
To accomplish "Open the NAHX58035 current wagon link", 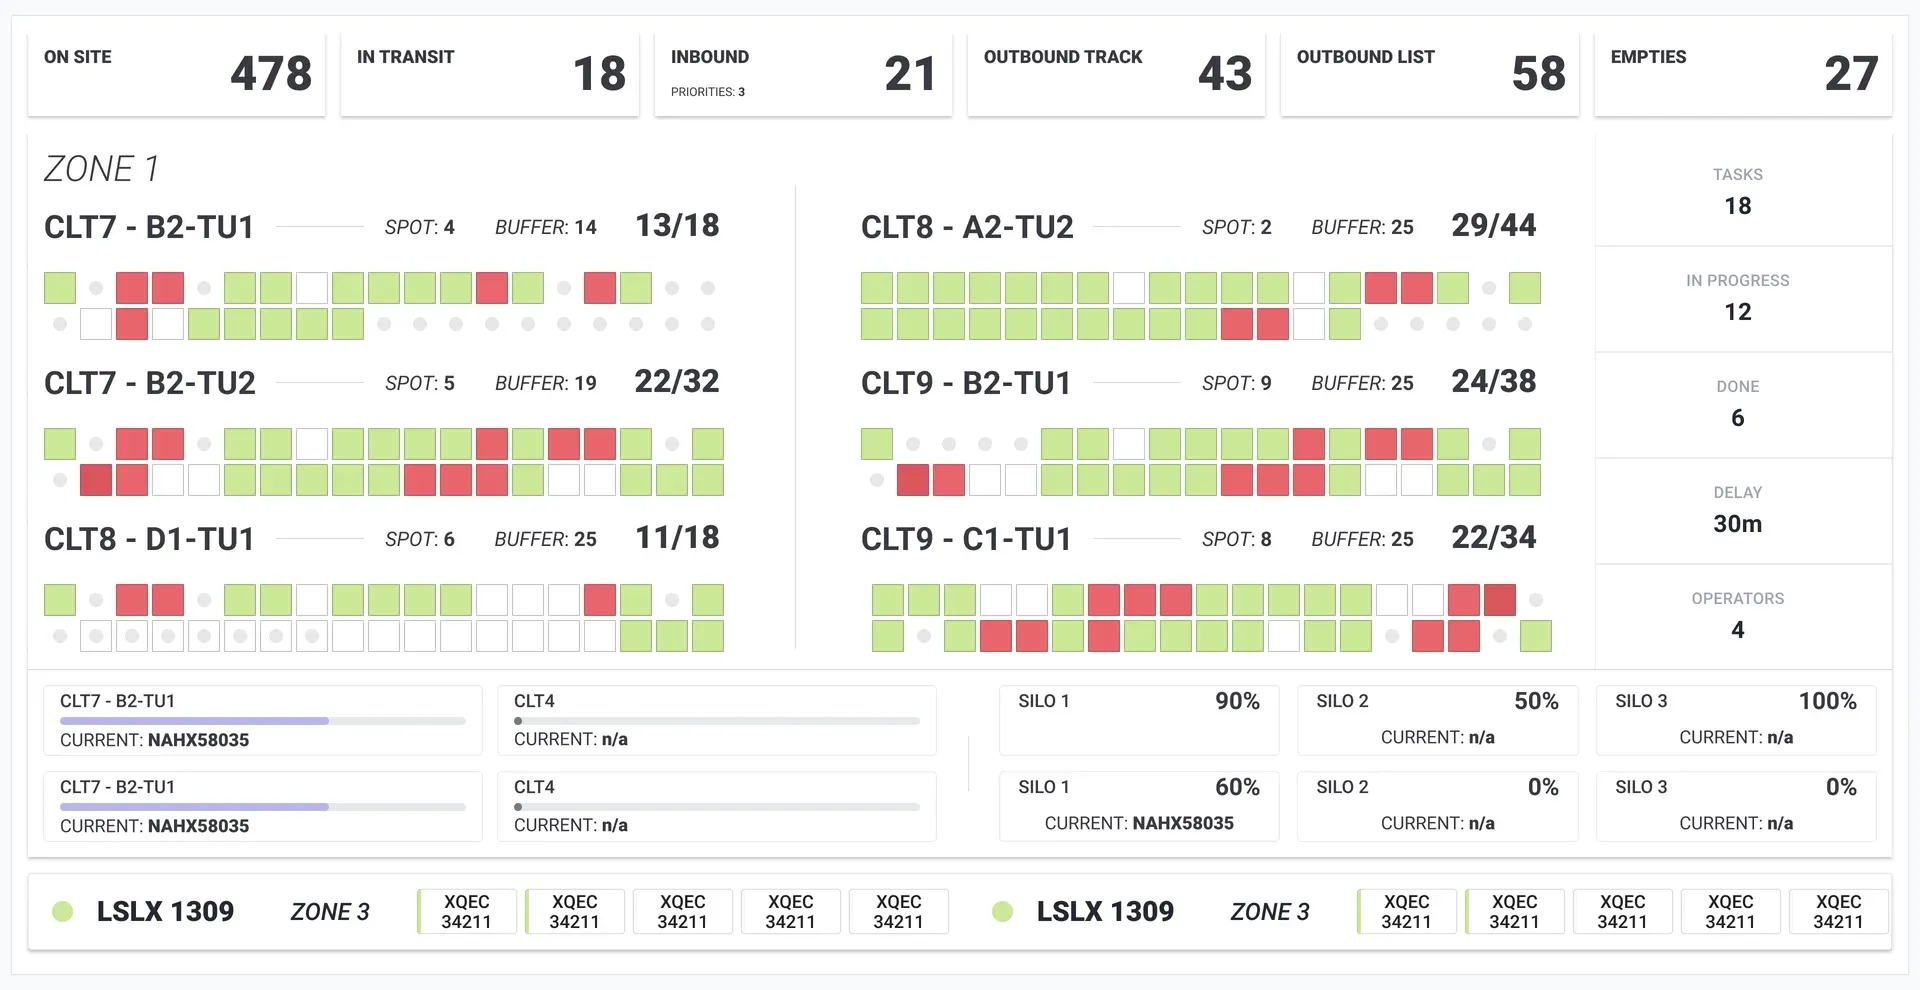I will [x=197, y=740].
